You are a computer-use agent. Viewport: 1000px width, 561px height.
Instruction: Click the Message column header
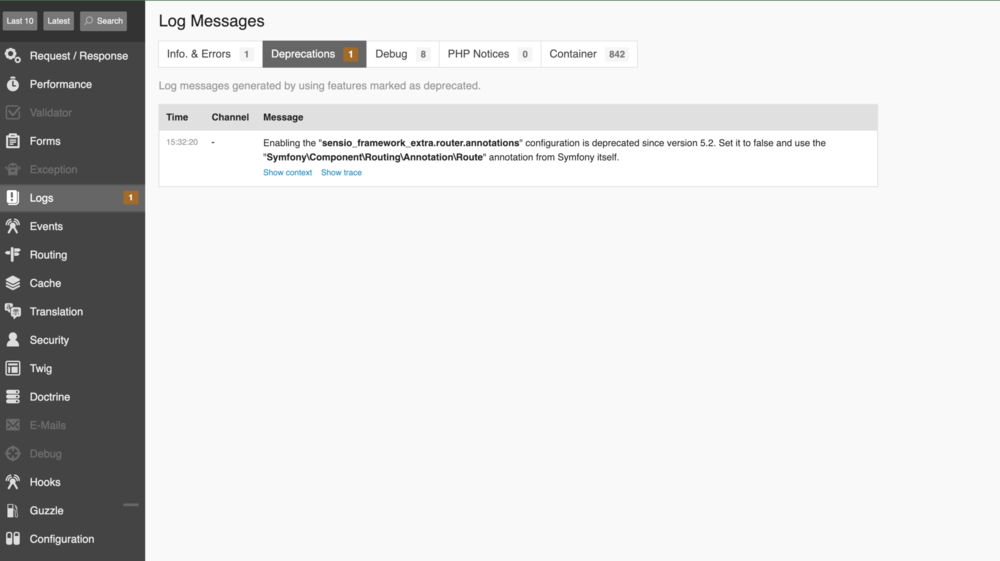283,117
